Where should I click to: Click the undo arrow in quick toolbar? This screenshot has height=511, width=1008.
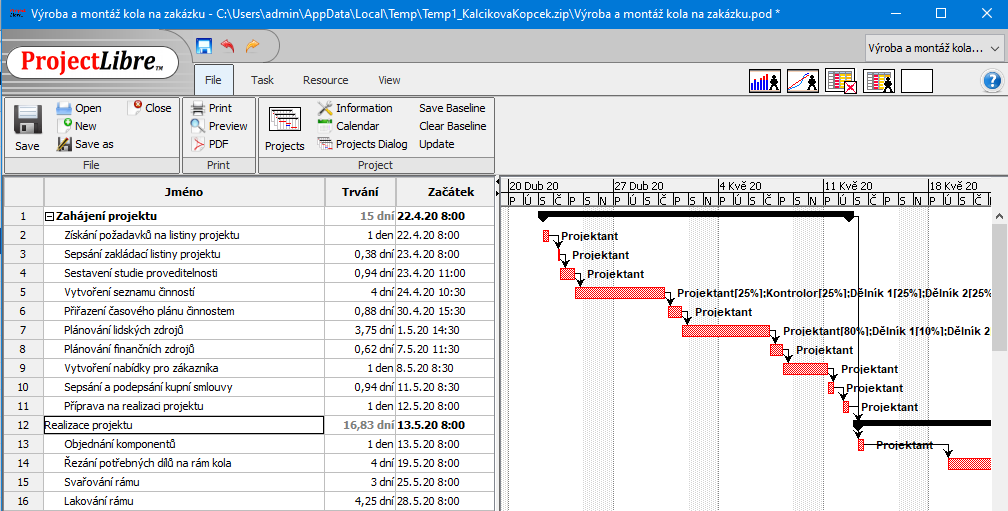coord(228,46)
